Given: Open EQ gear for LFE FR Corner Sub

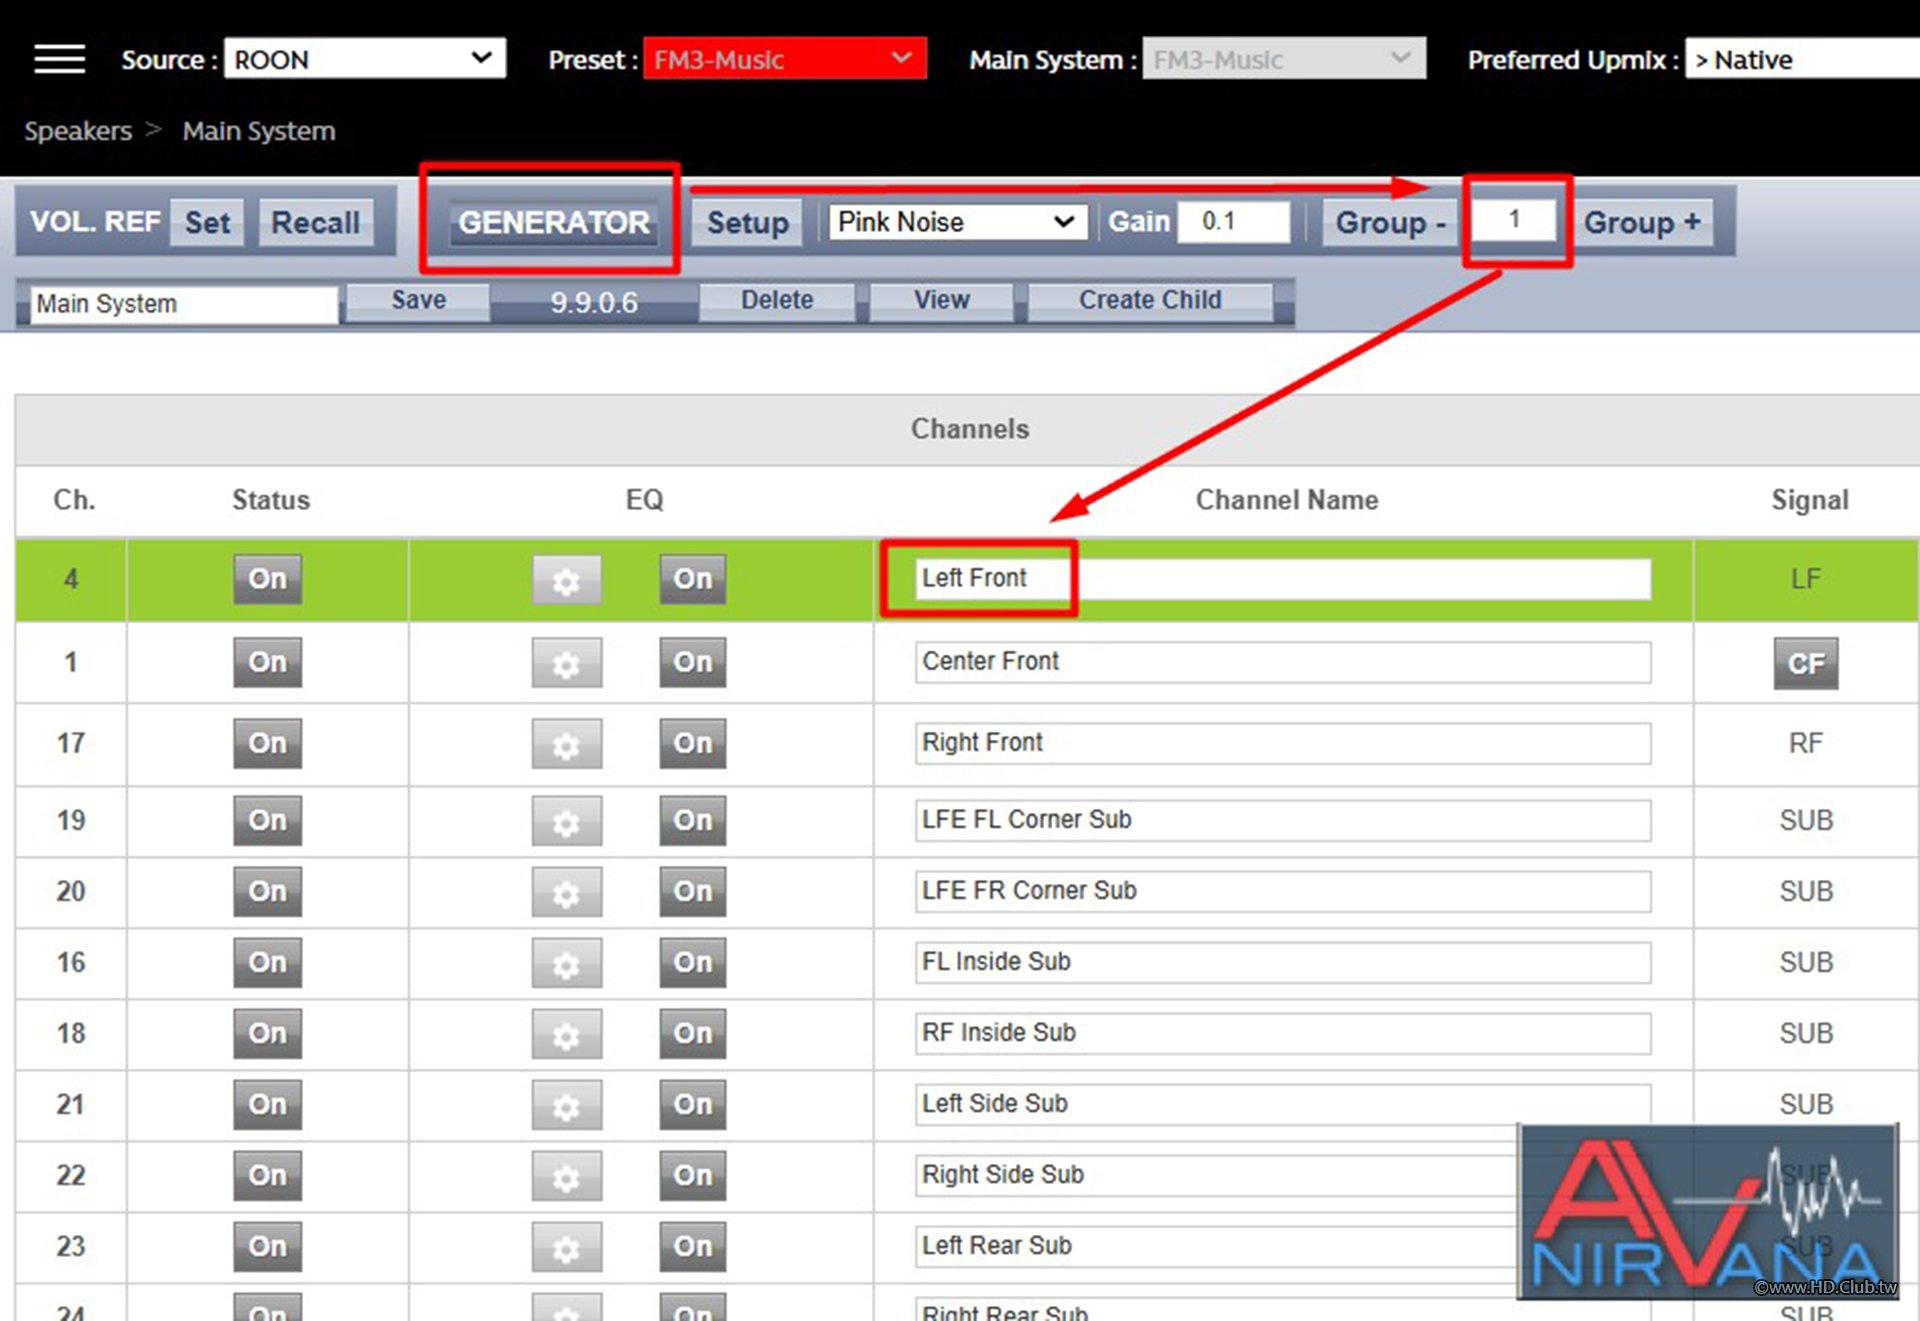Looking at the screenshot, I should pyautogui.click(x=566, y=892).
